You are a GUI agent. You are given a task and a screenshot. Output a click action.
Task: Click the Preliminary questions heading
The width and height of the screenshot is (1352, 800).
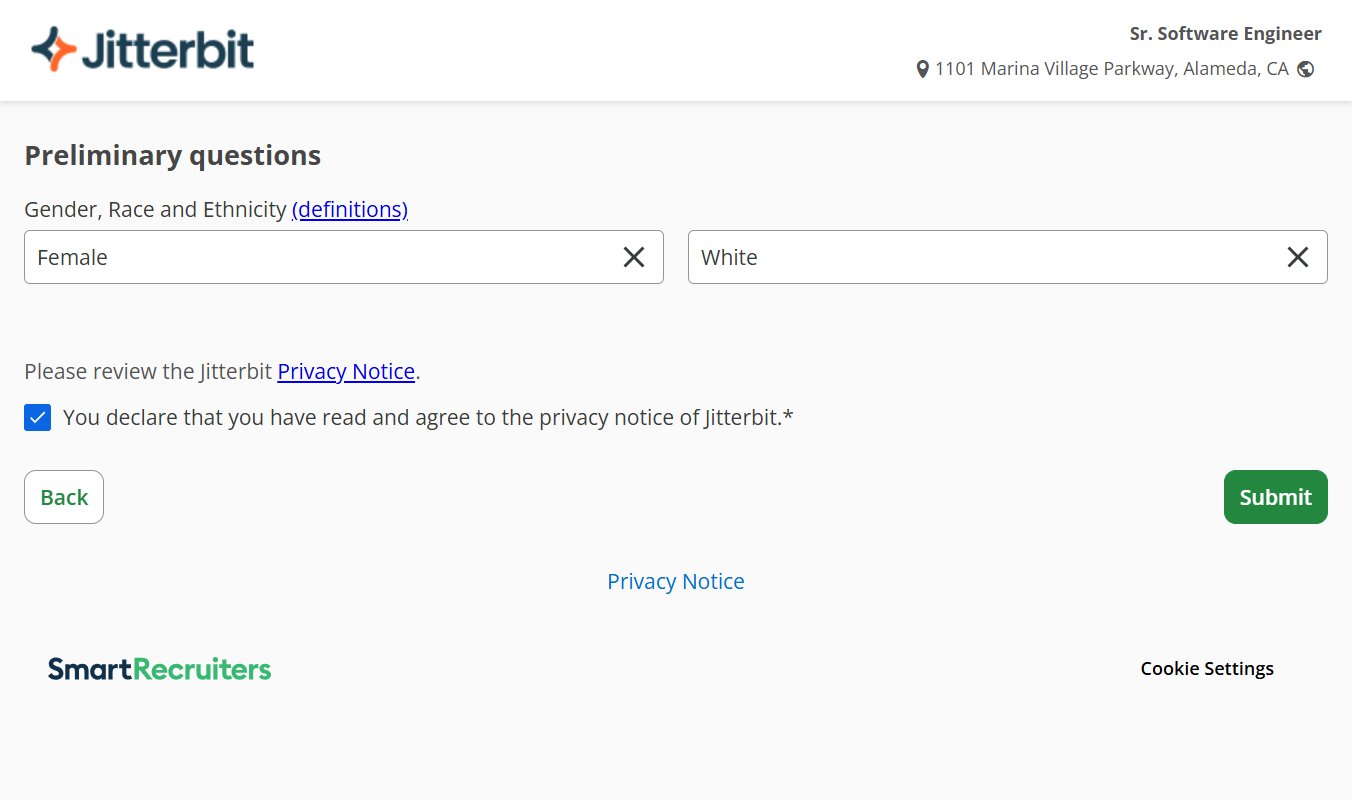pyautogui.click(x=173, y=155)
